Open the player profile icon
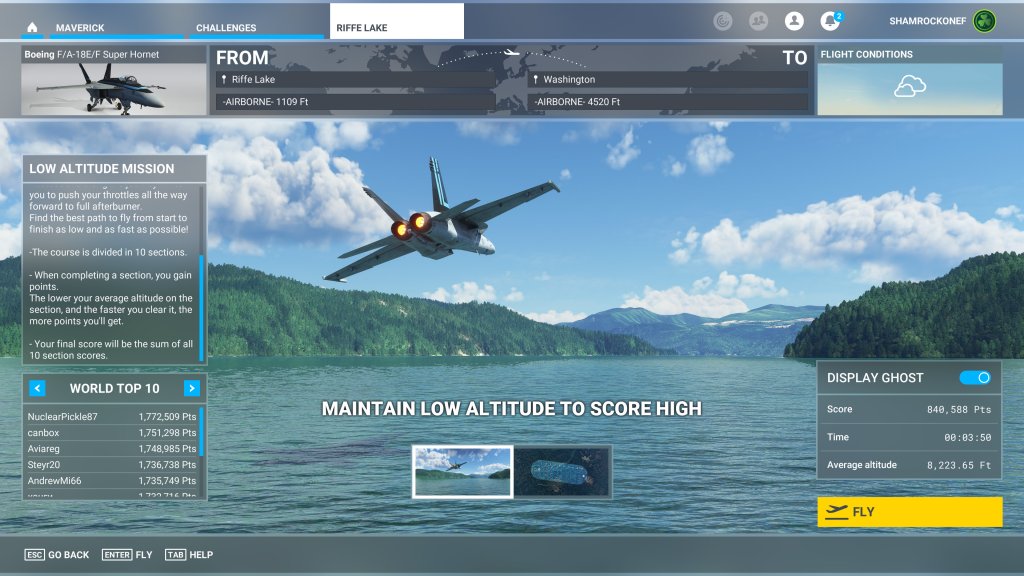 point(794,20)
